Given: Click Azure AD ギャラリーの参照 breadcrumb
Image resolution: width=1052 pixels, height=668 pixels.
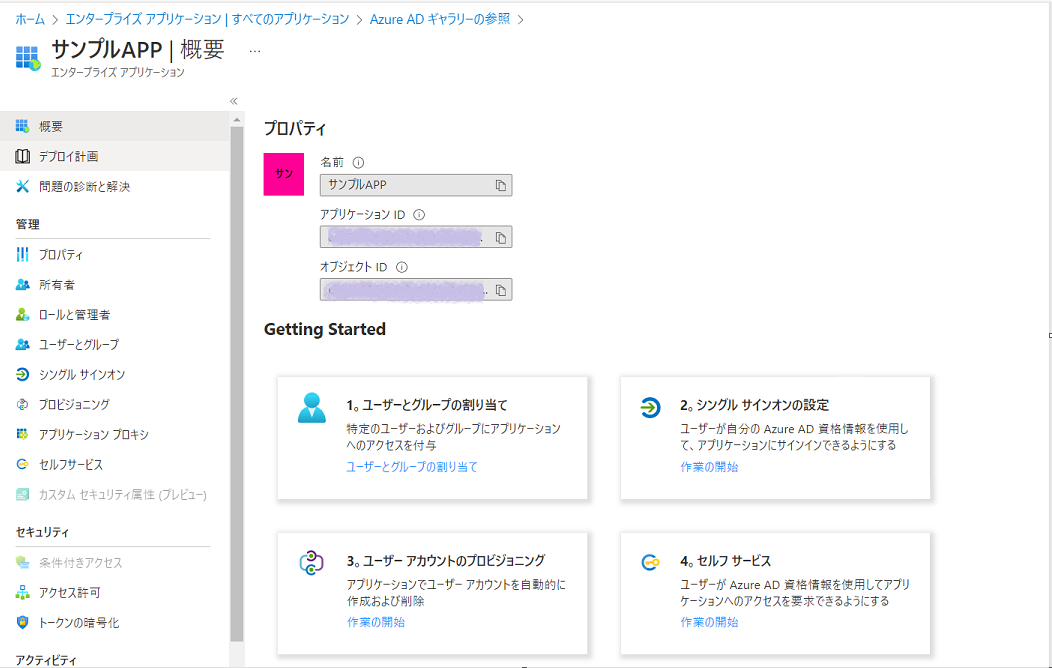Looking at the screenshot, I should click(440, 19).
